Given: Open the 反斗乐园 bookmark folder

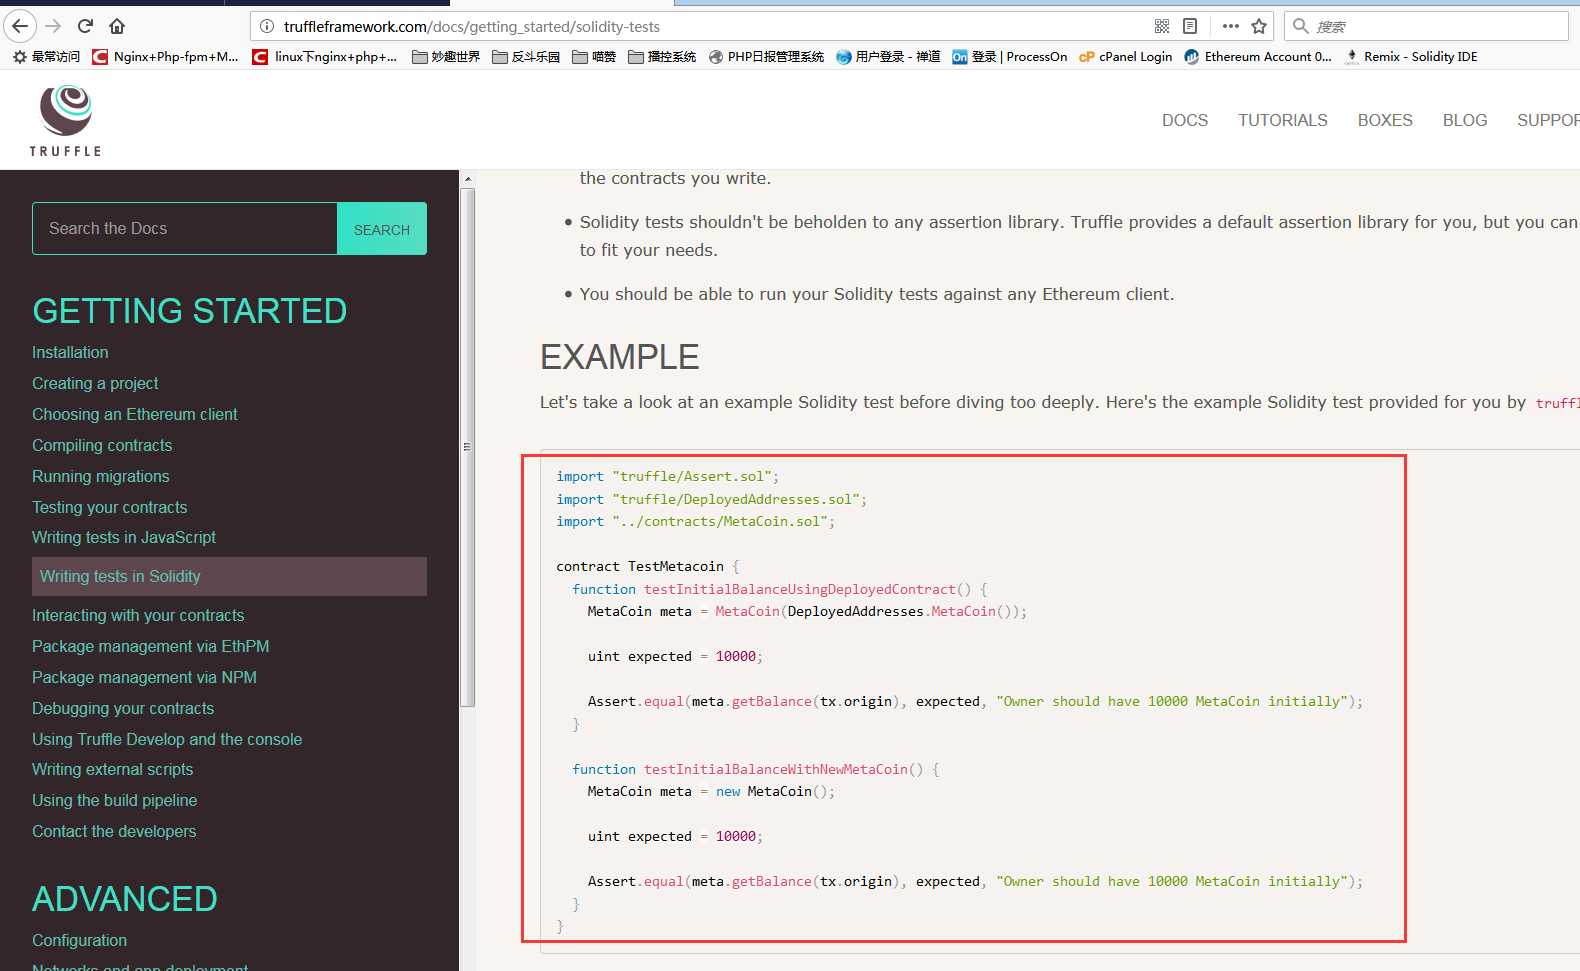Looking at the screenshot, I should click(526, 57).
